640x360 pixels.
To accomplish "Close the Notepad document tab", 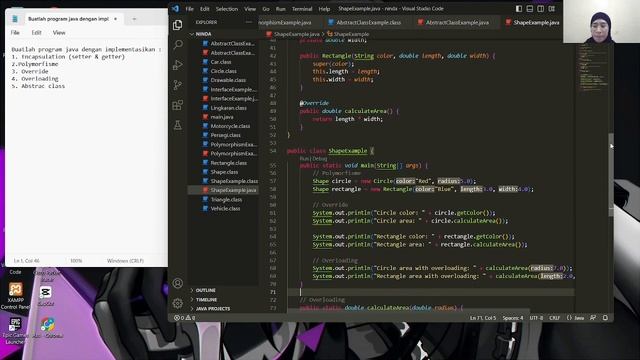I will [x=116, y=19].
